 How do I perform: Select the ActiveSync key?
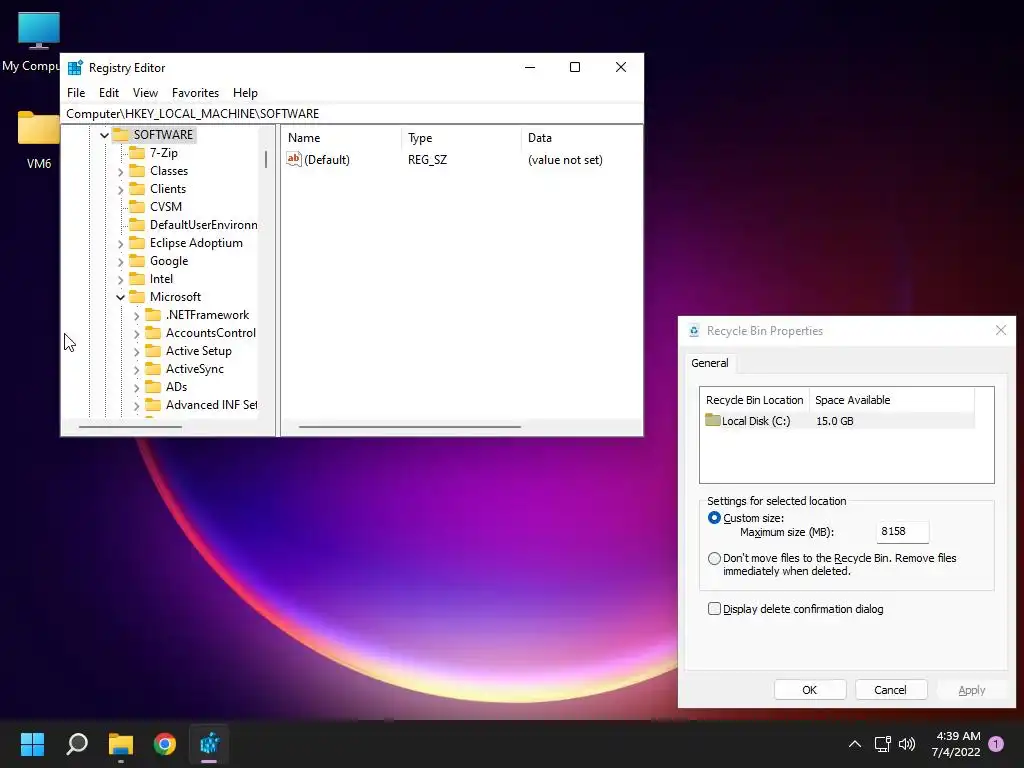click(x=195, y=369)
